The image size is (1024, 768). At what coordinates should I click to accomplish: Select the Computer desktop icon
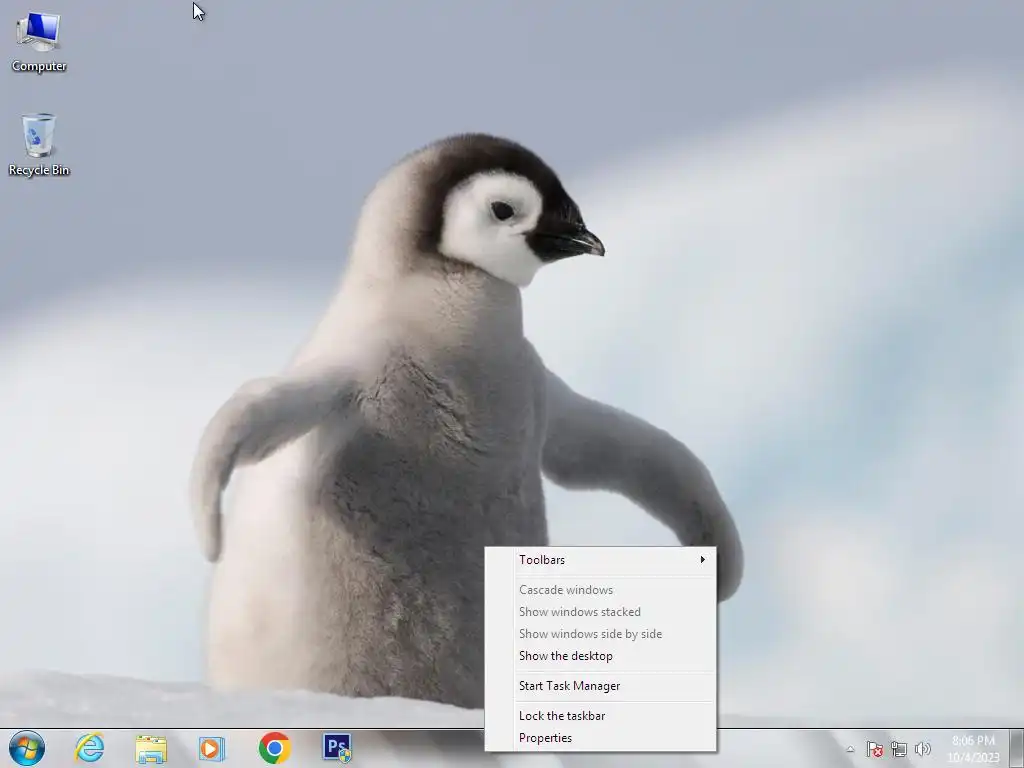click(39, 42)
